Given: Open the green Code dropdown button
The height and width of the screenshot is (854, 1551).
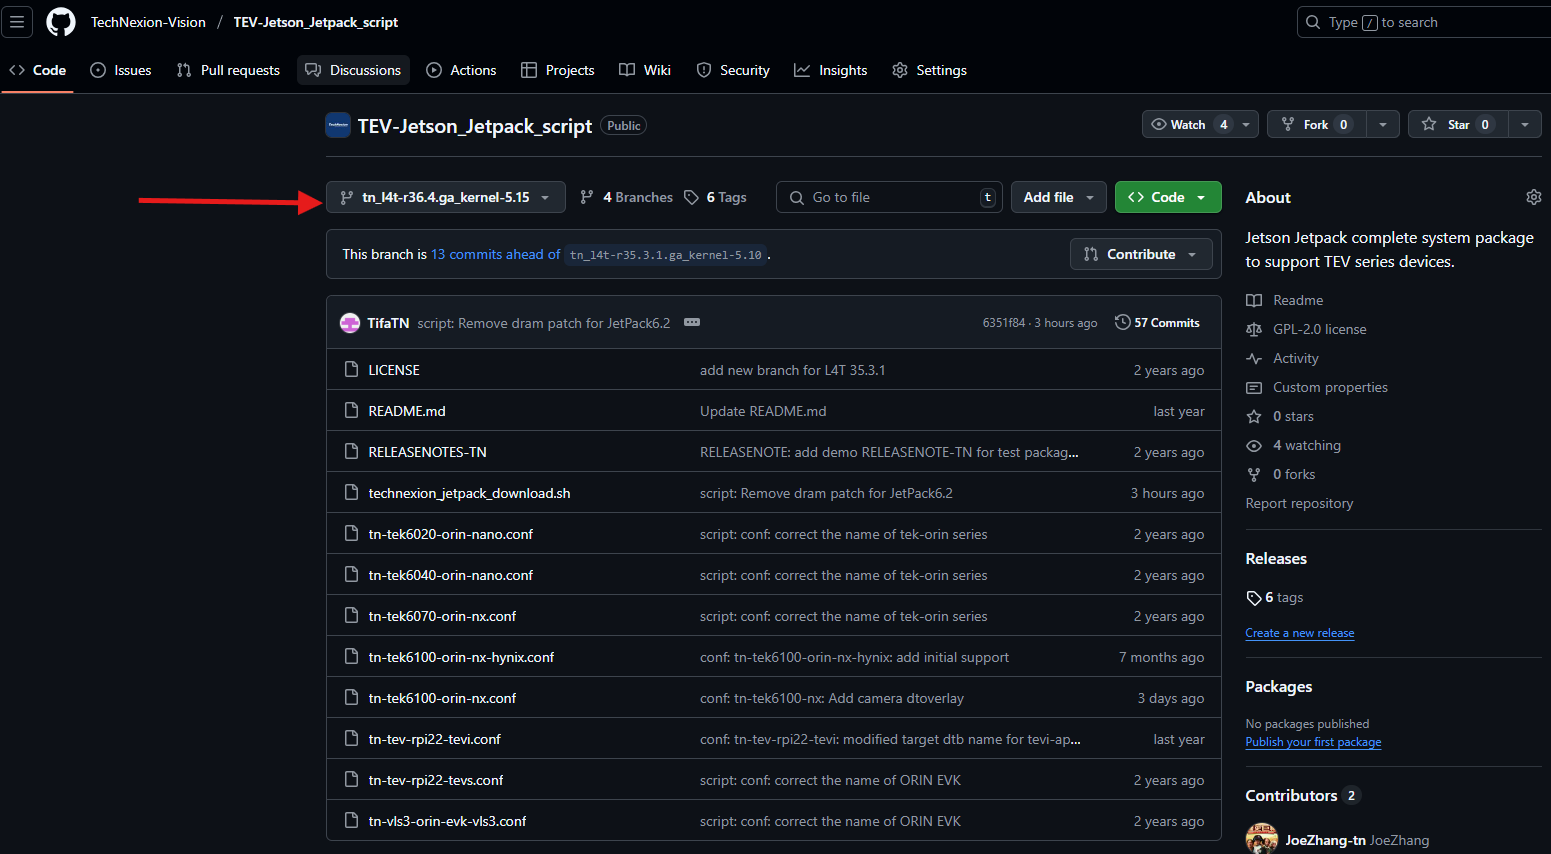Looking at the screenshot, I should (x=1168, y=197).
